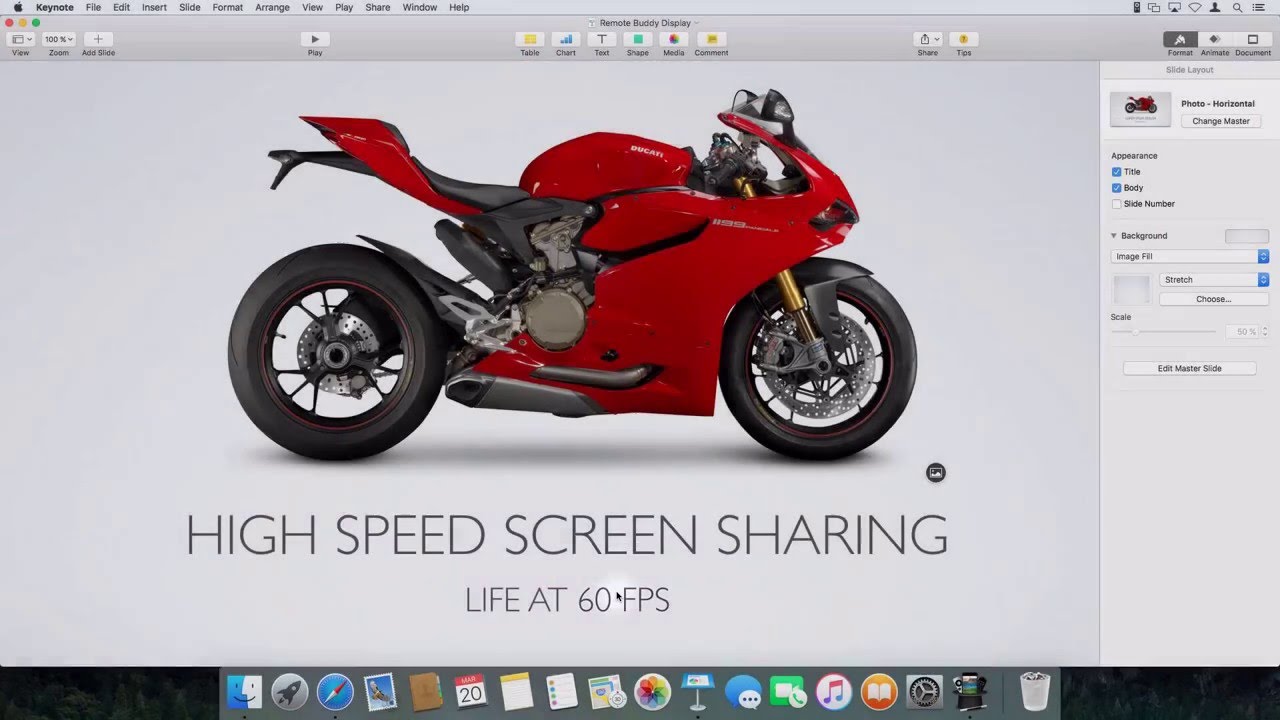Image resolution: width=1280 pixels, height=720 pixels.
Task: Open Spotlight search in menu bar
Action: [x=1238, y=7]
